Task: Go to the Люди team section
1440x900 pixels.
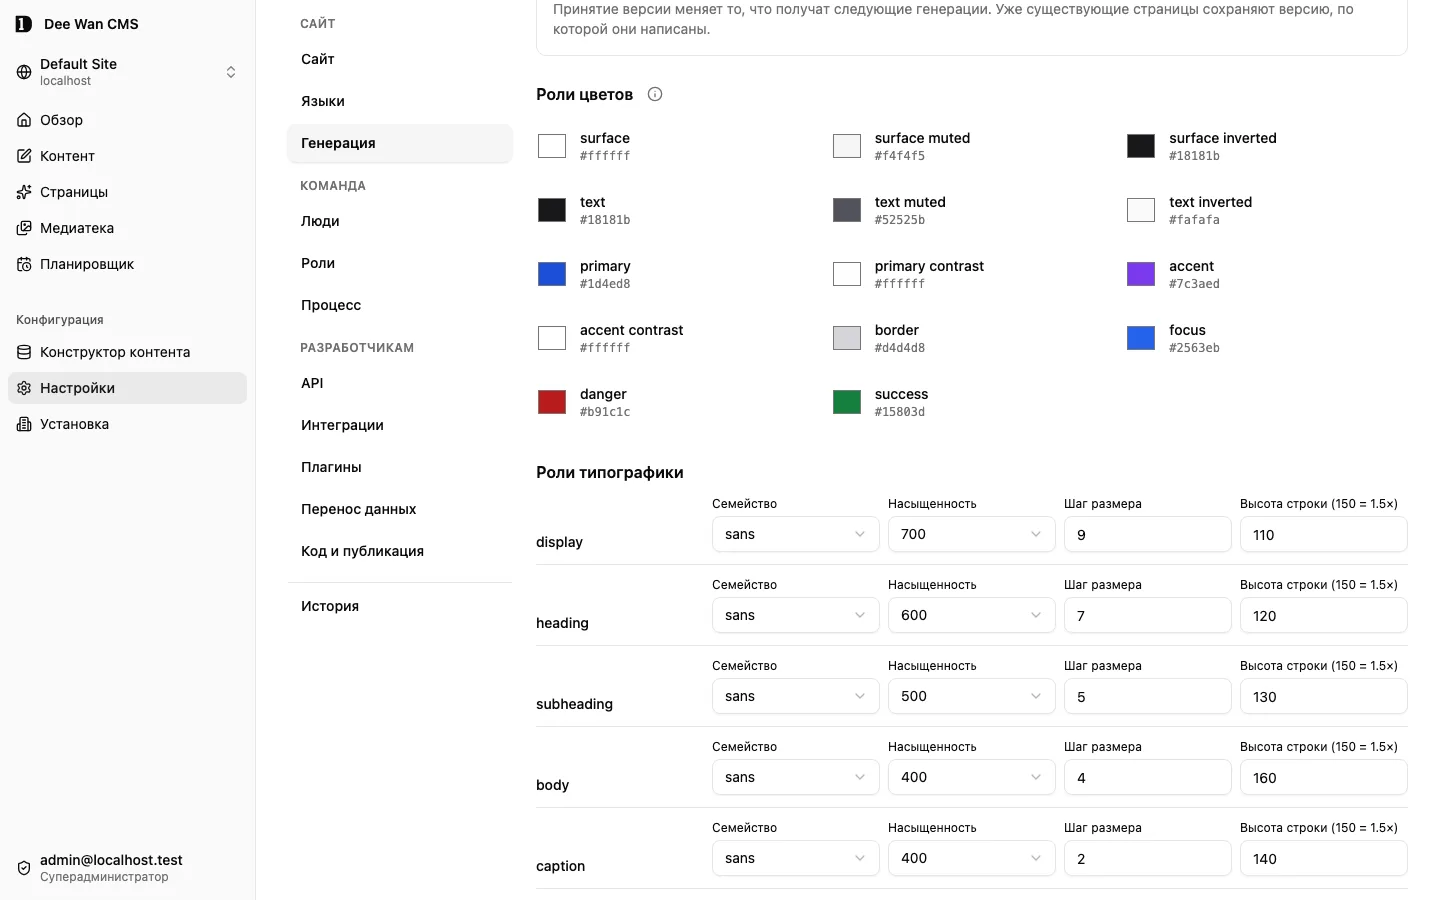Action: tap(400, 221)
